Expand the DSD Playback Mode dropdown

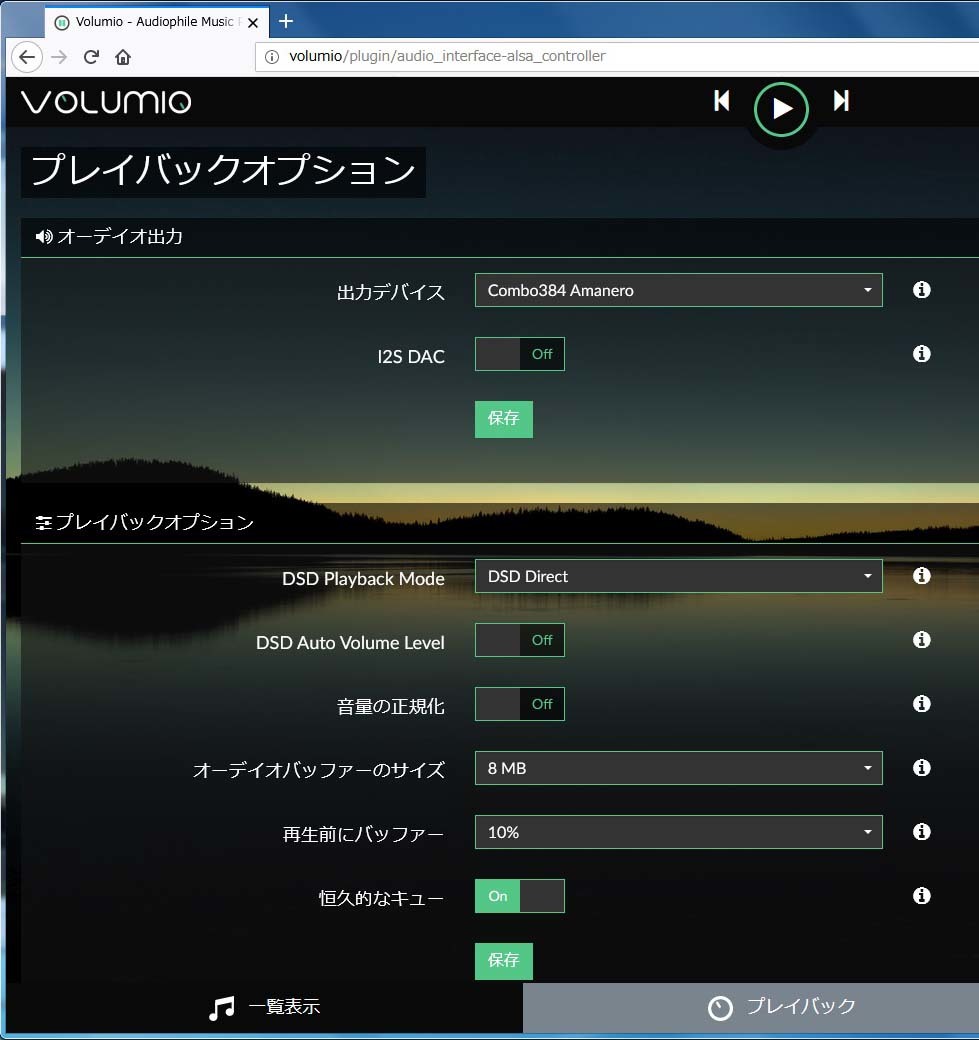(x=678, y=576)
